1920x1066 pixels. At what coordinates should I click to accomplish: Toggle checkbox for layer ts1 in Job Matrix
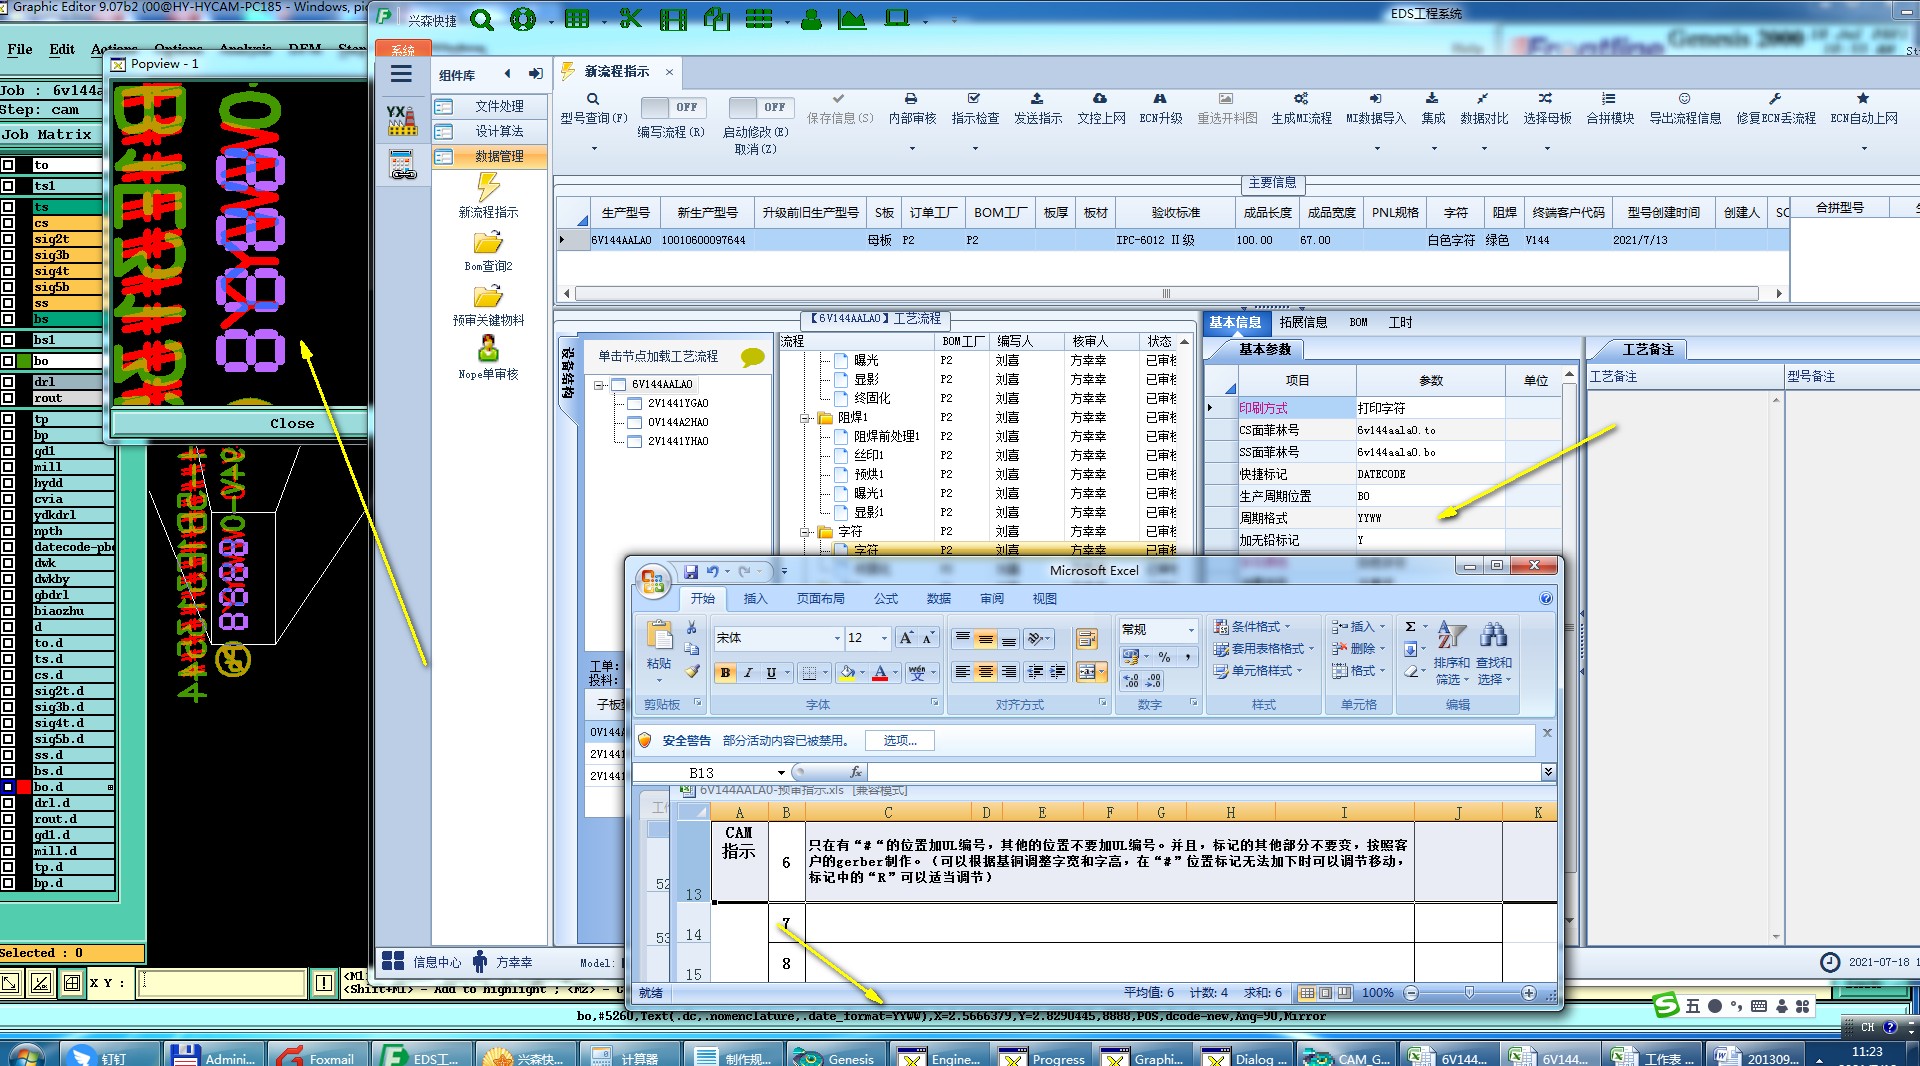[8, 186]
